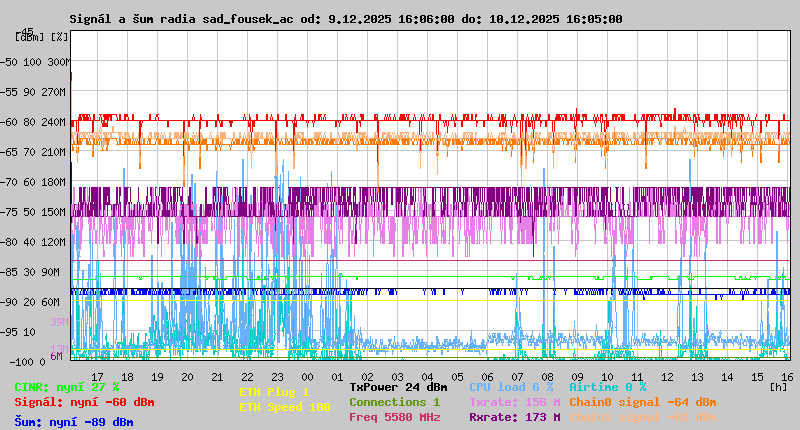Click the 'TxPower 24 dBm' legend label
The width and height of the screenshot is (800, 430).
pos(398,387)
